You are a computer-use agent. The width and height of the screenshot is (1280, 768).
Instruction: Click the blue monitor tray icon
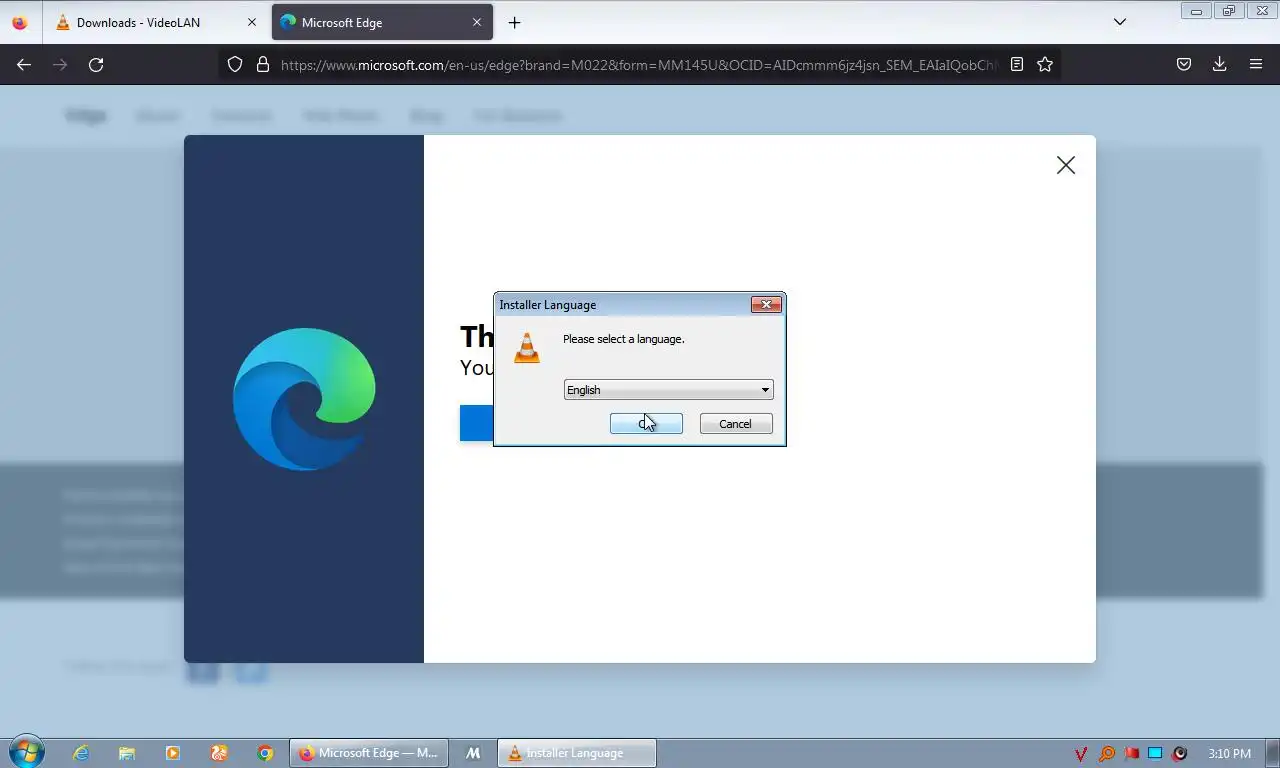tap(1155, 753)
